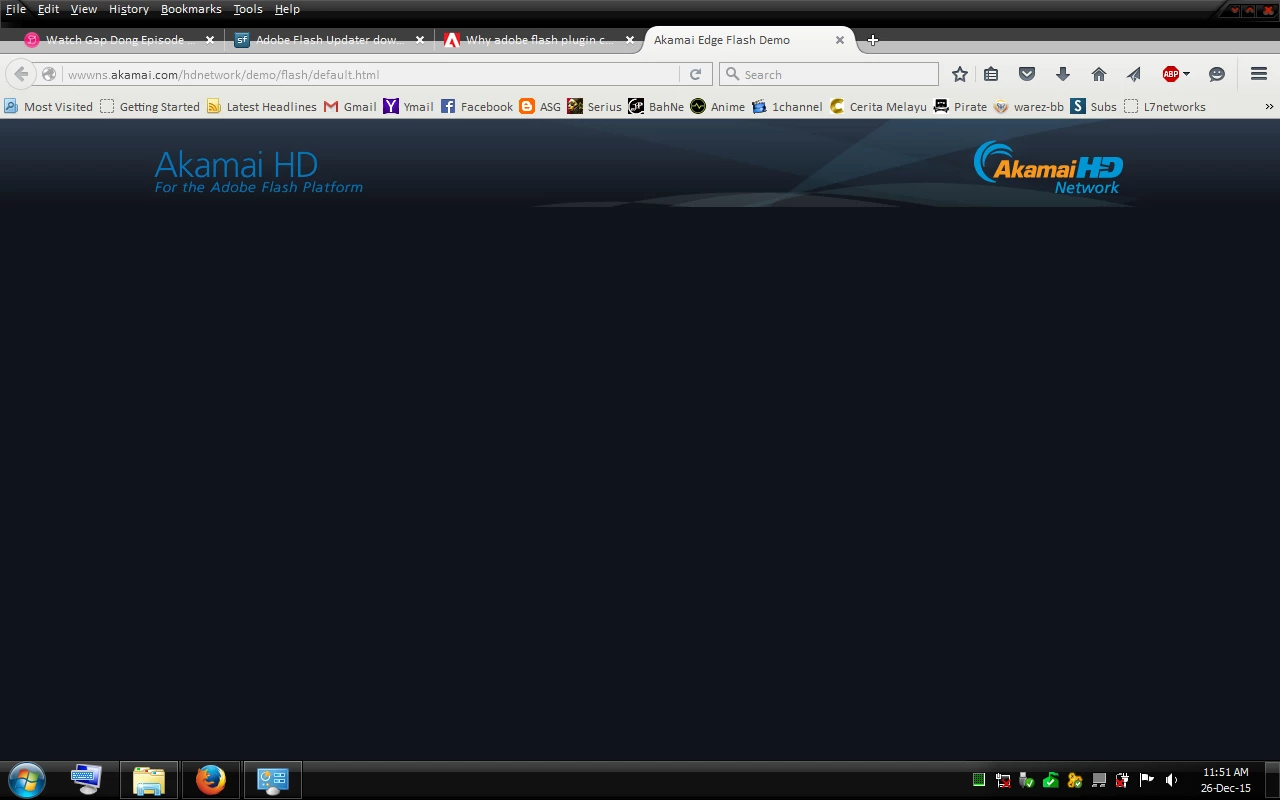1280x800 pixels.
Task: Open Getting Started bookmark
Action: pyautogui.click(x=150, y=106)
